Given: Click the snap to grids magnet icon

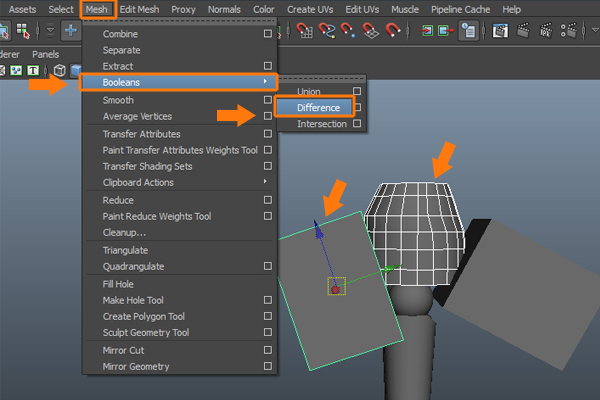Looking at the screenshot, I should 304,31.
